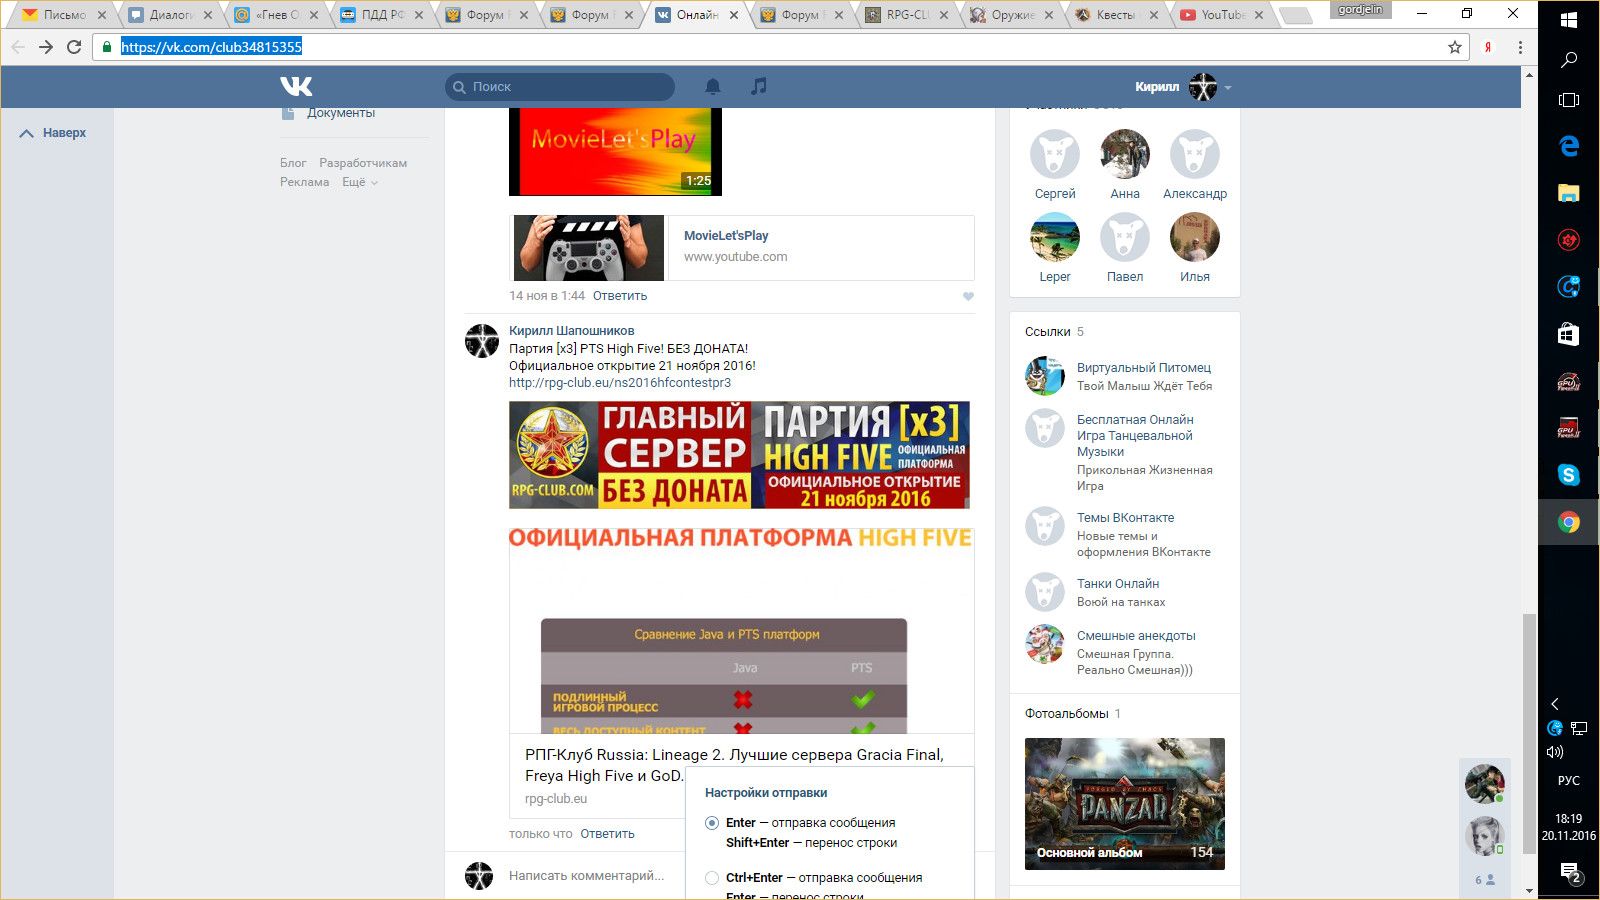
Task: Reload the page in Chrome
Action: pyautogui.click(x=74, y=47)
